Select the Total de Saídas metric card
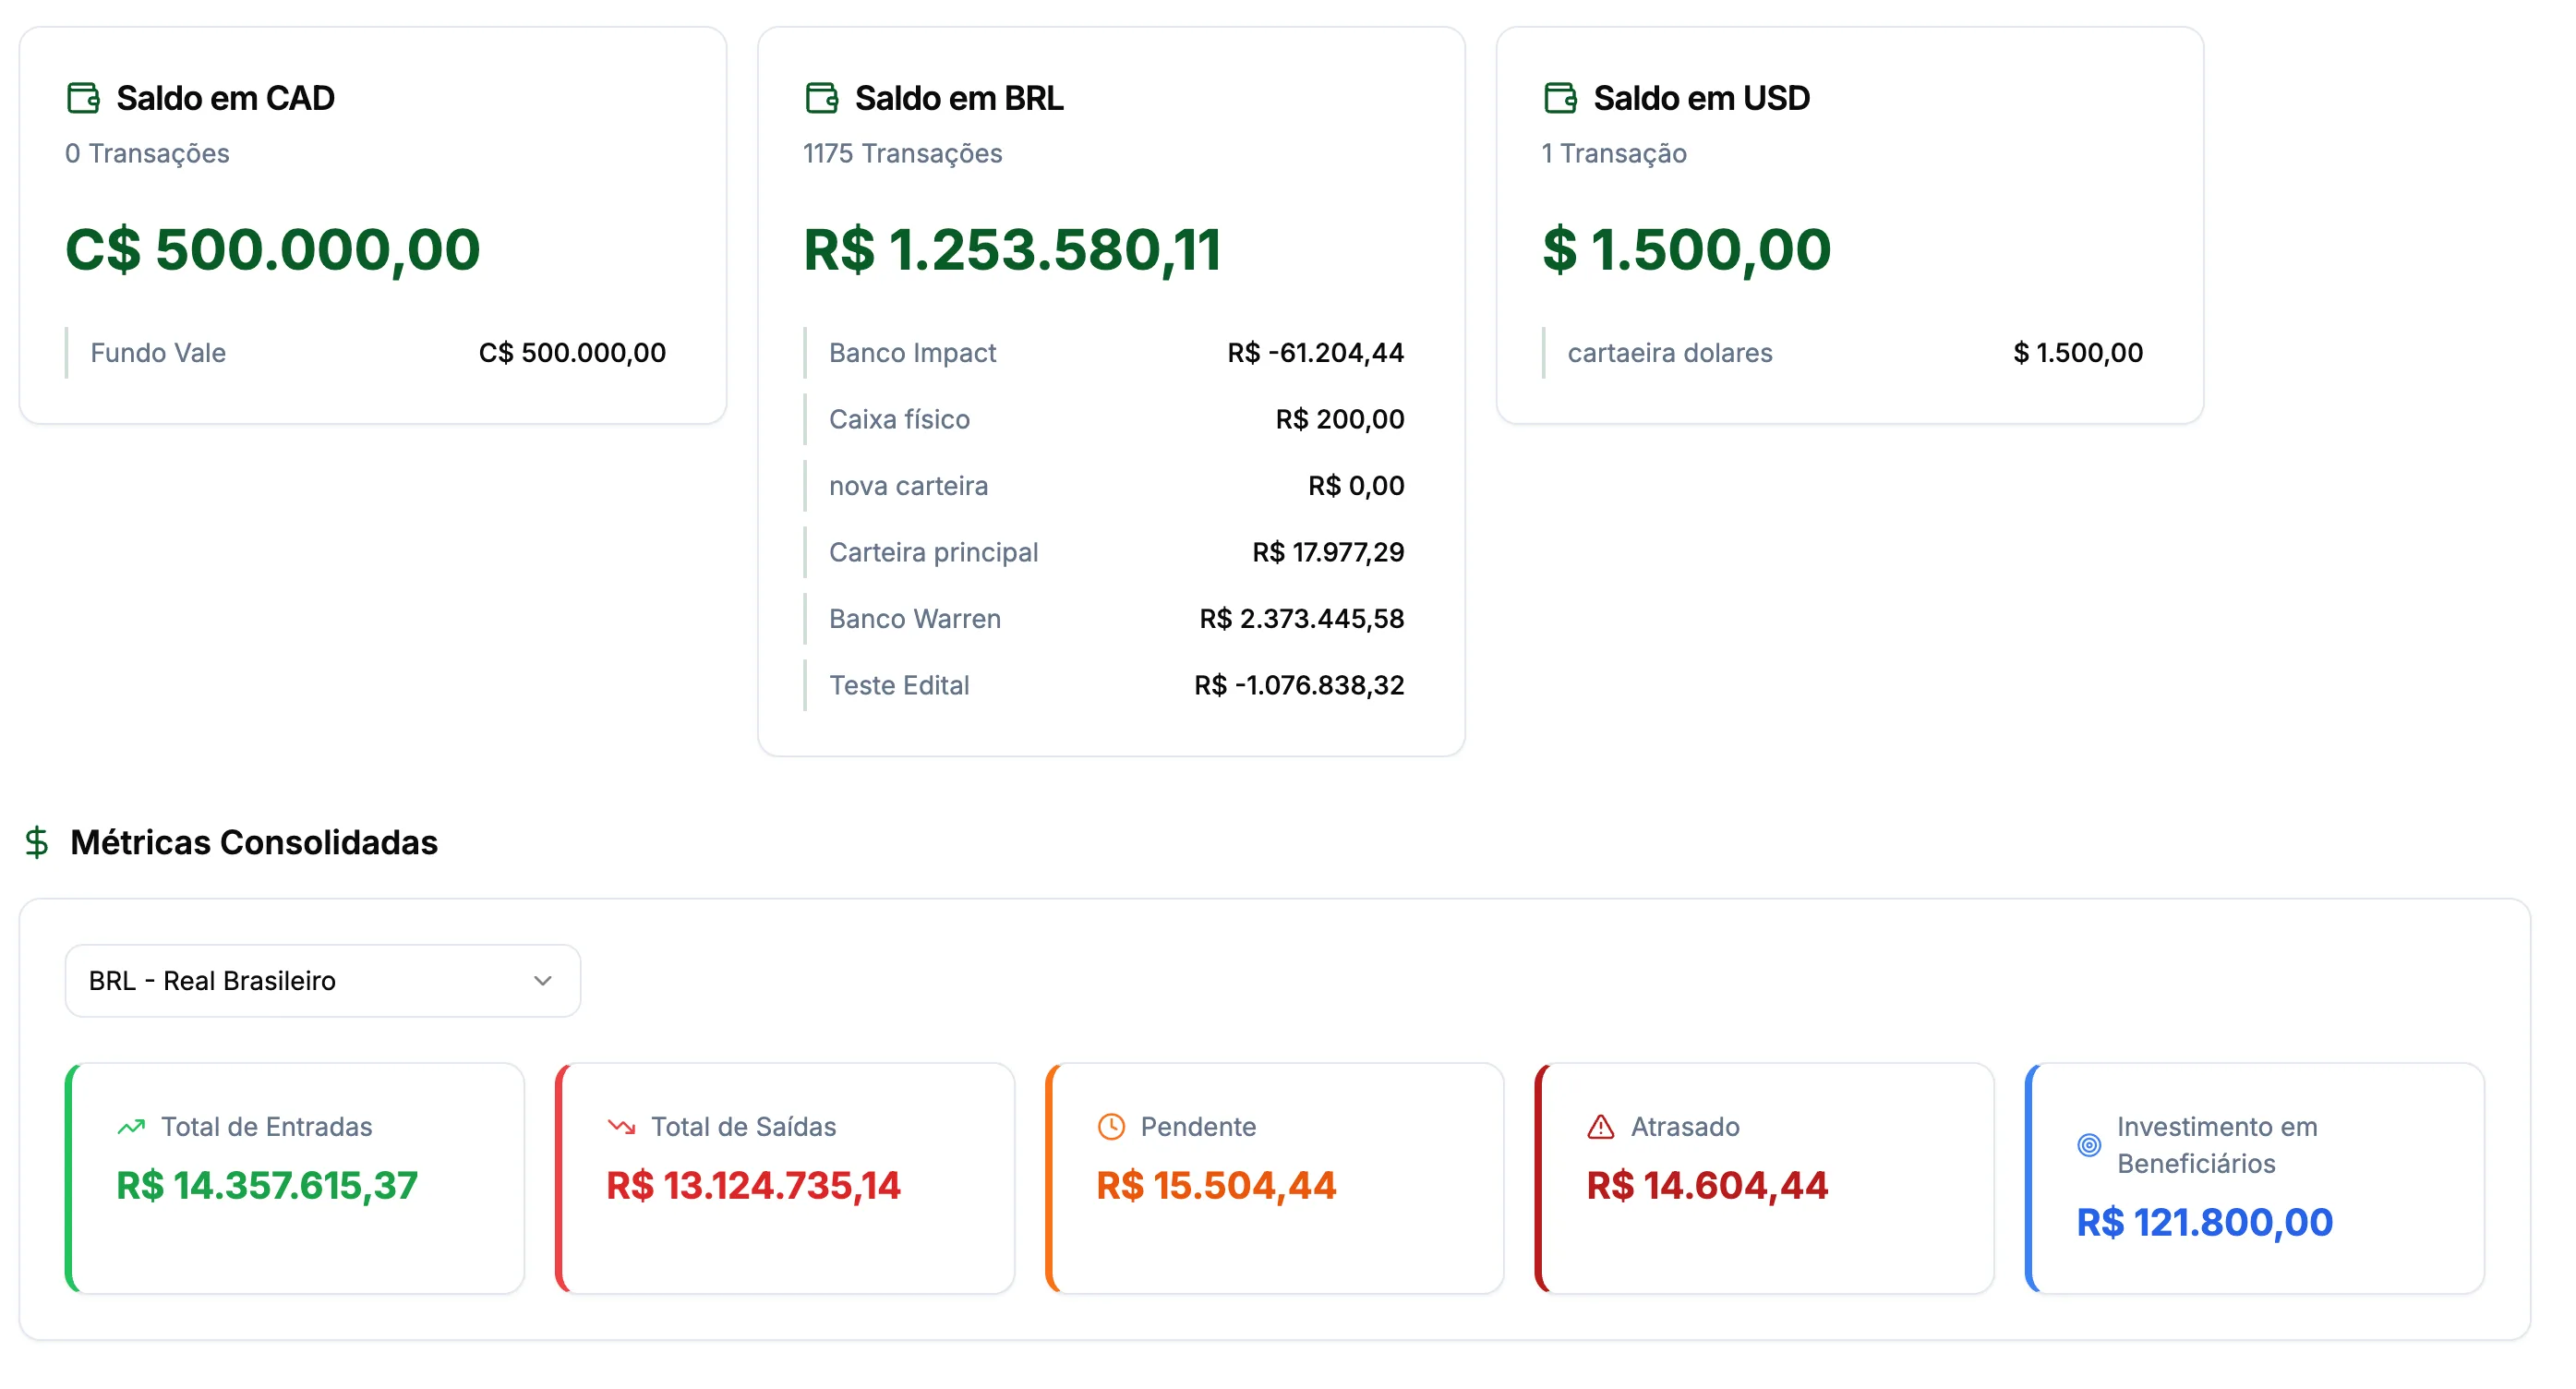2576x1389 pixels. pos(785,1178)
